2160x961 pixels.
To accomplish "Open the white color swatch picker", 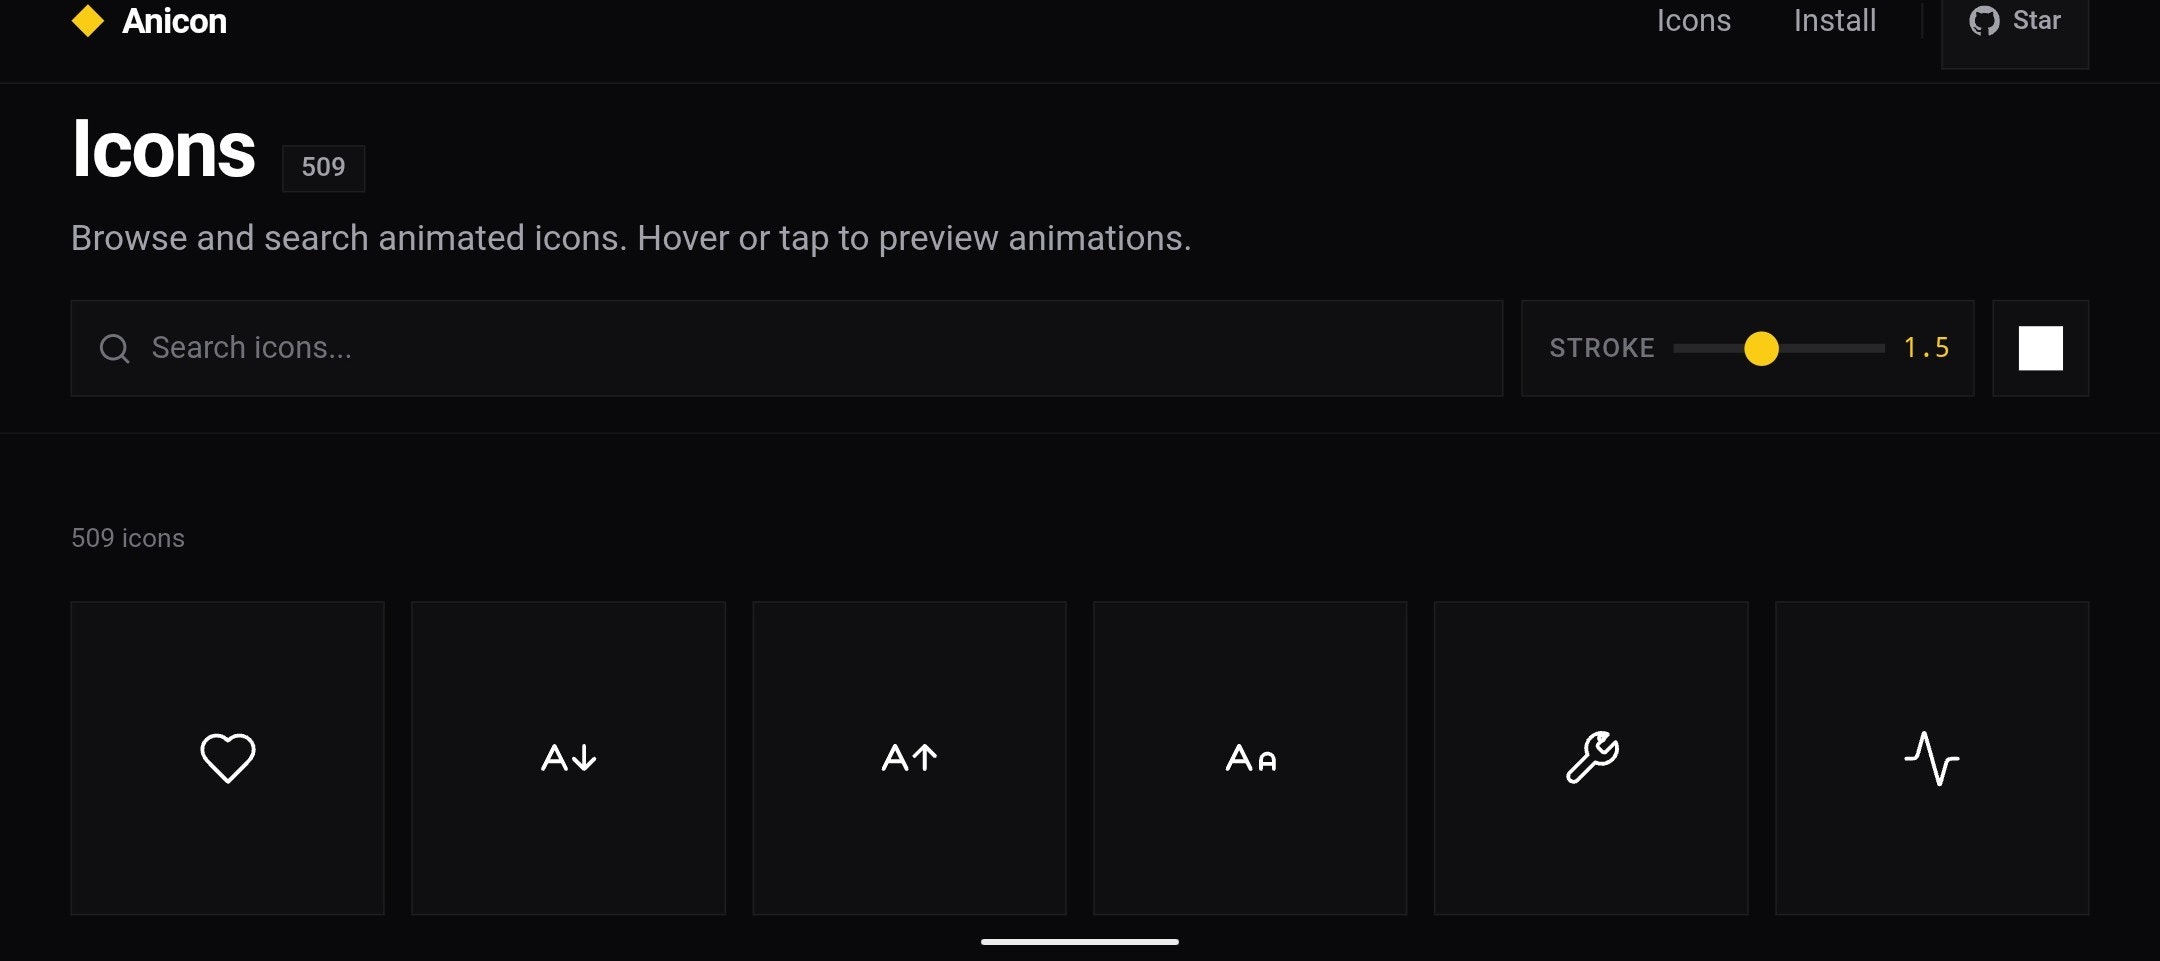I will tap(2040, 349).
